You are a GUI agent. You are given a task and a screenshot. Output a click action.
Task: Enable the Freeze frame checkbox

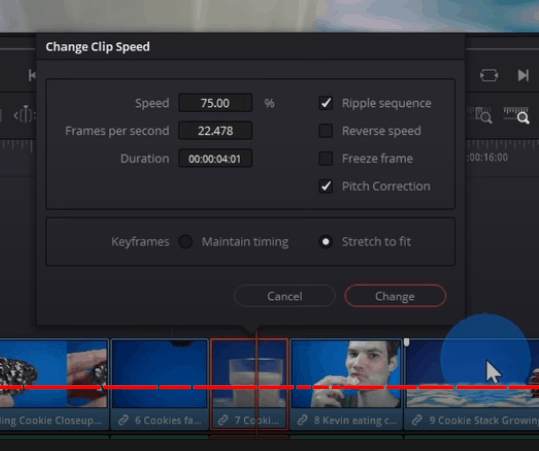pyautogui.click(x=326, y=158)
